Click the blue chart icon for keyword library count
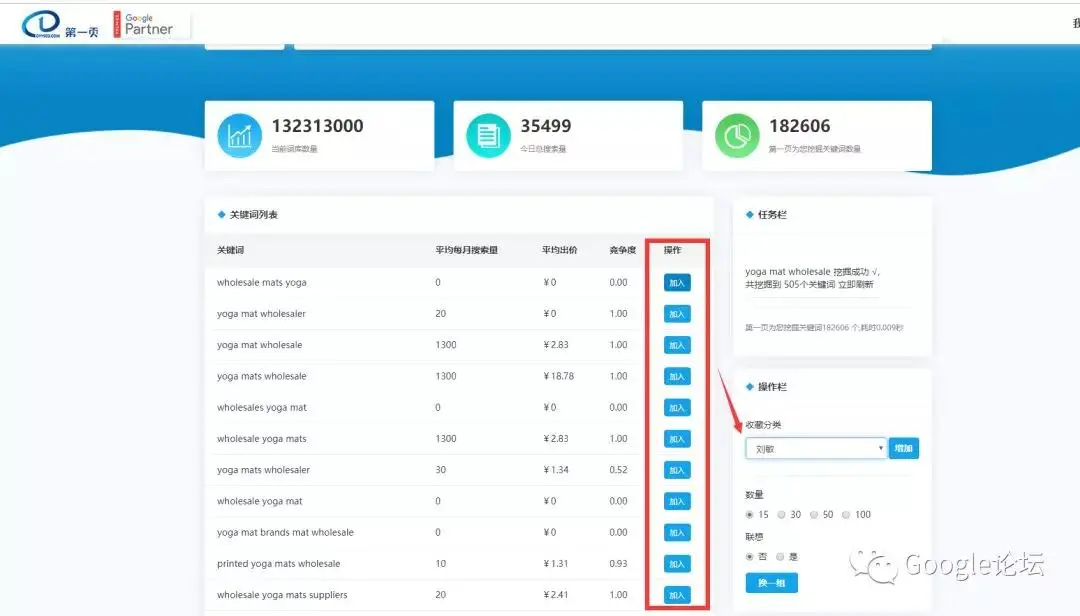 [x=239, y=137]
